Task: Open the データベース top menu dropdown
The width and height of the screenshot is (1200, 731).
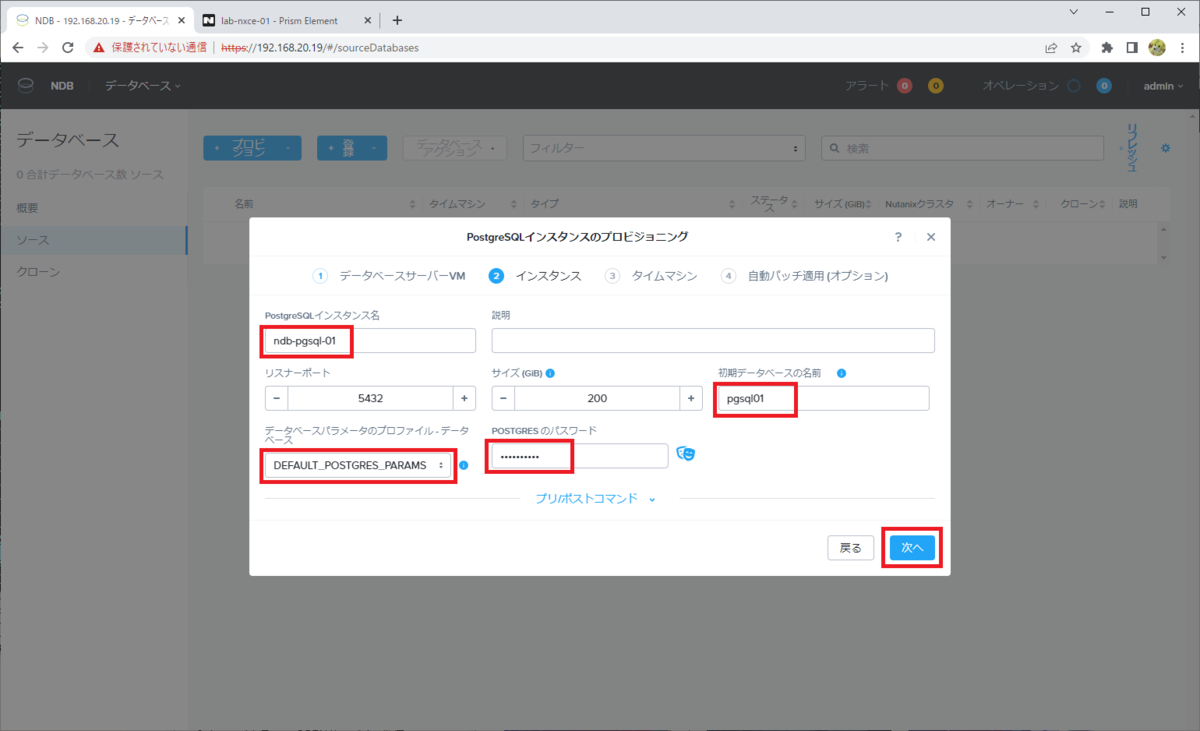Action: 143,86
